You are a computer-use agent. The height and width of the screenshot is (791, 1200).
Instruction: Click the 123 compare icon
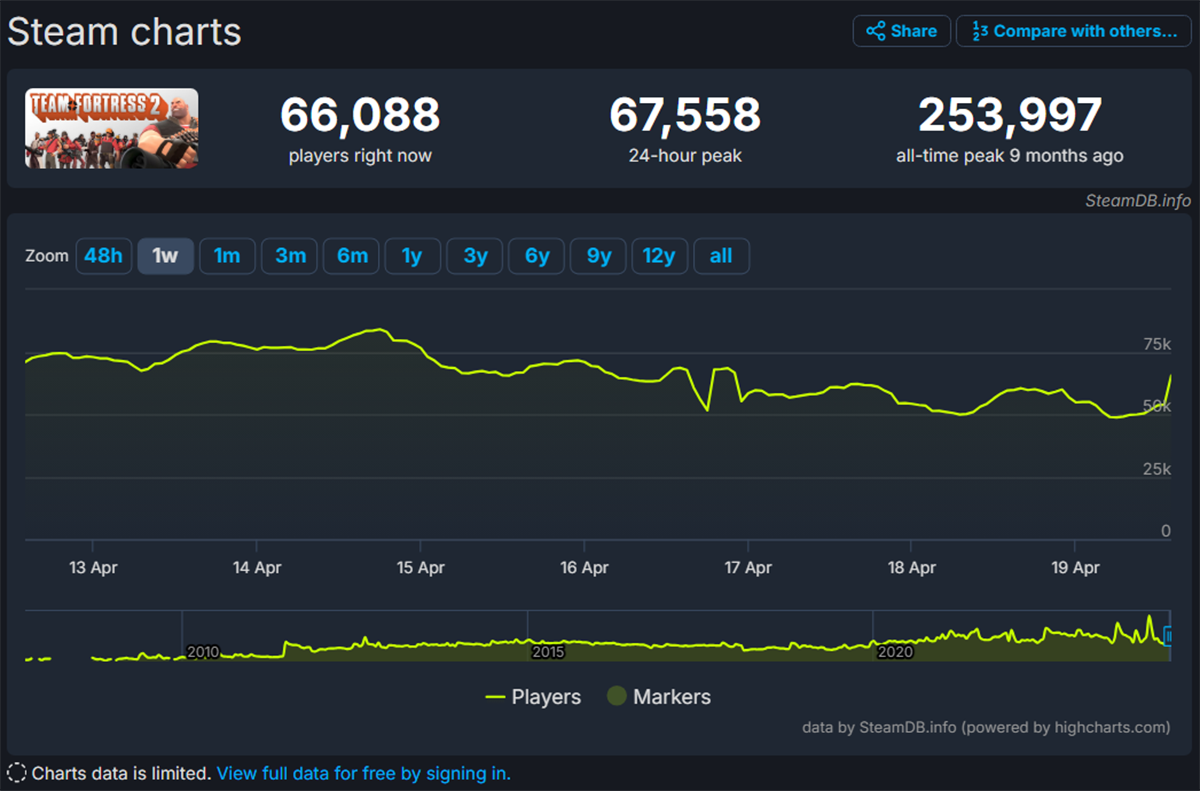(978, 31)
